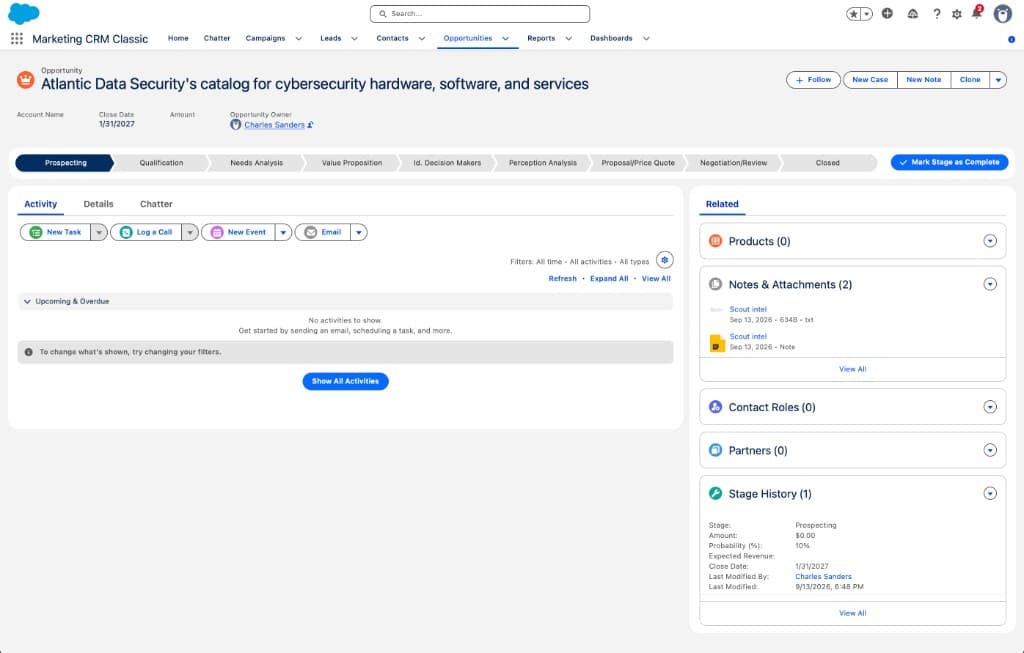Click the Notes & Attachments icon
1024x653 pixels.
tap(715, 284)
